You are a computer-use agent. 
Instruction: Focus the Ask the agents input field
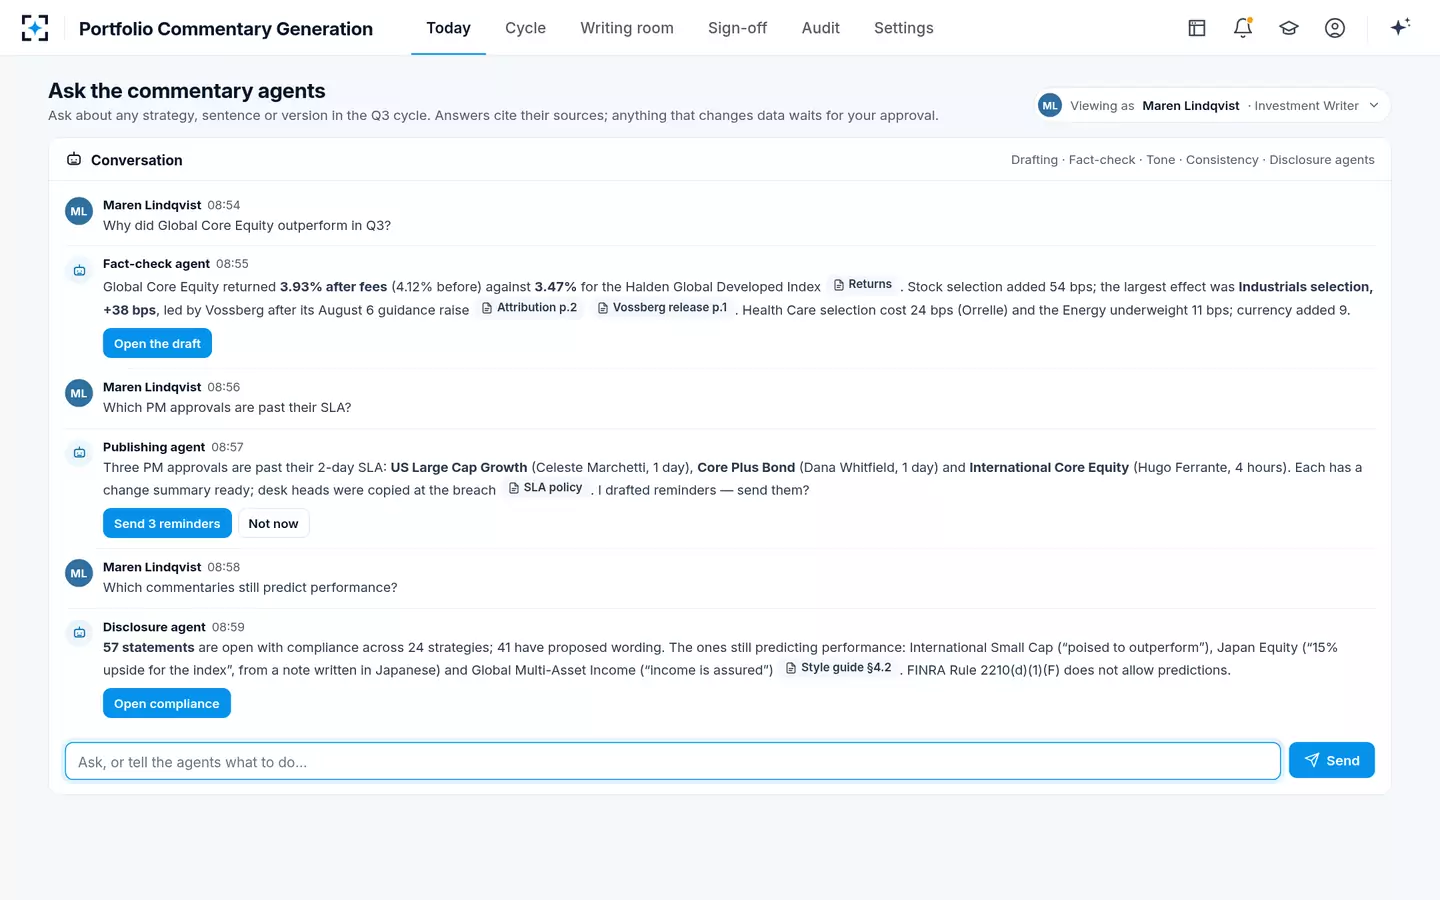[672, 761]
